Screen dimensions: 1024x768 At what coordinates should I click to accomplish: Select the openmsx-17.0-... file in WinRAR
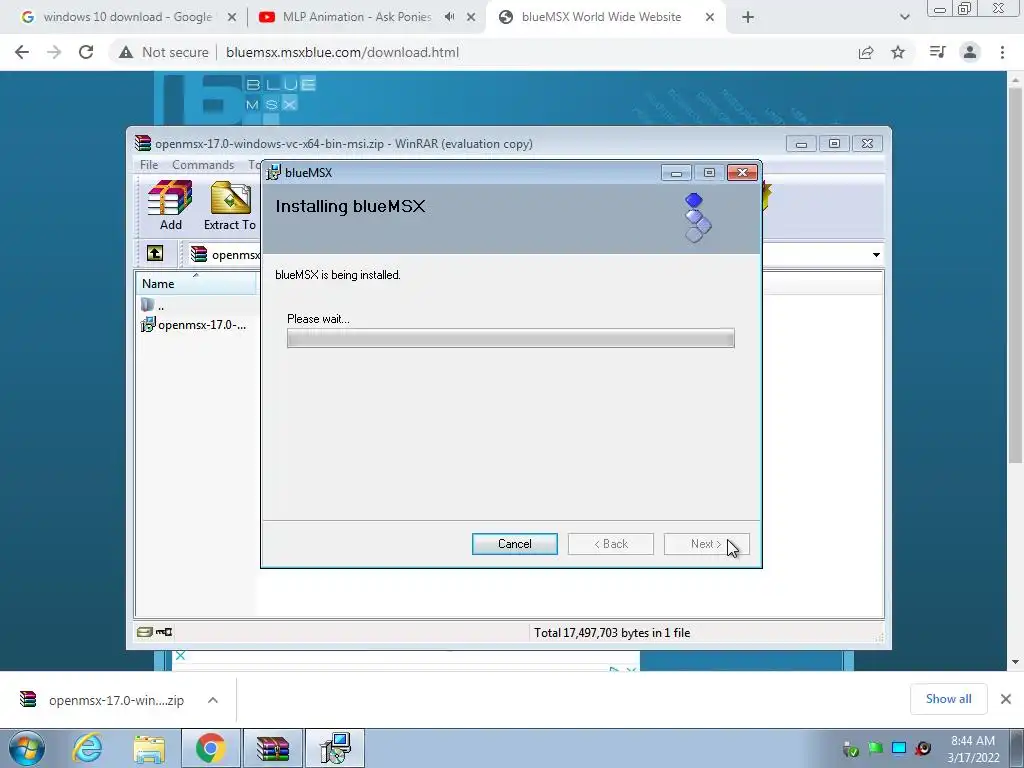pos(194,325)
